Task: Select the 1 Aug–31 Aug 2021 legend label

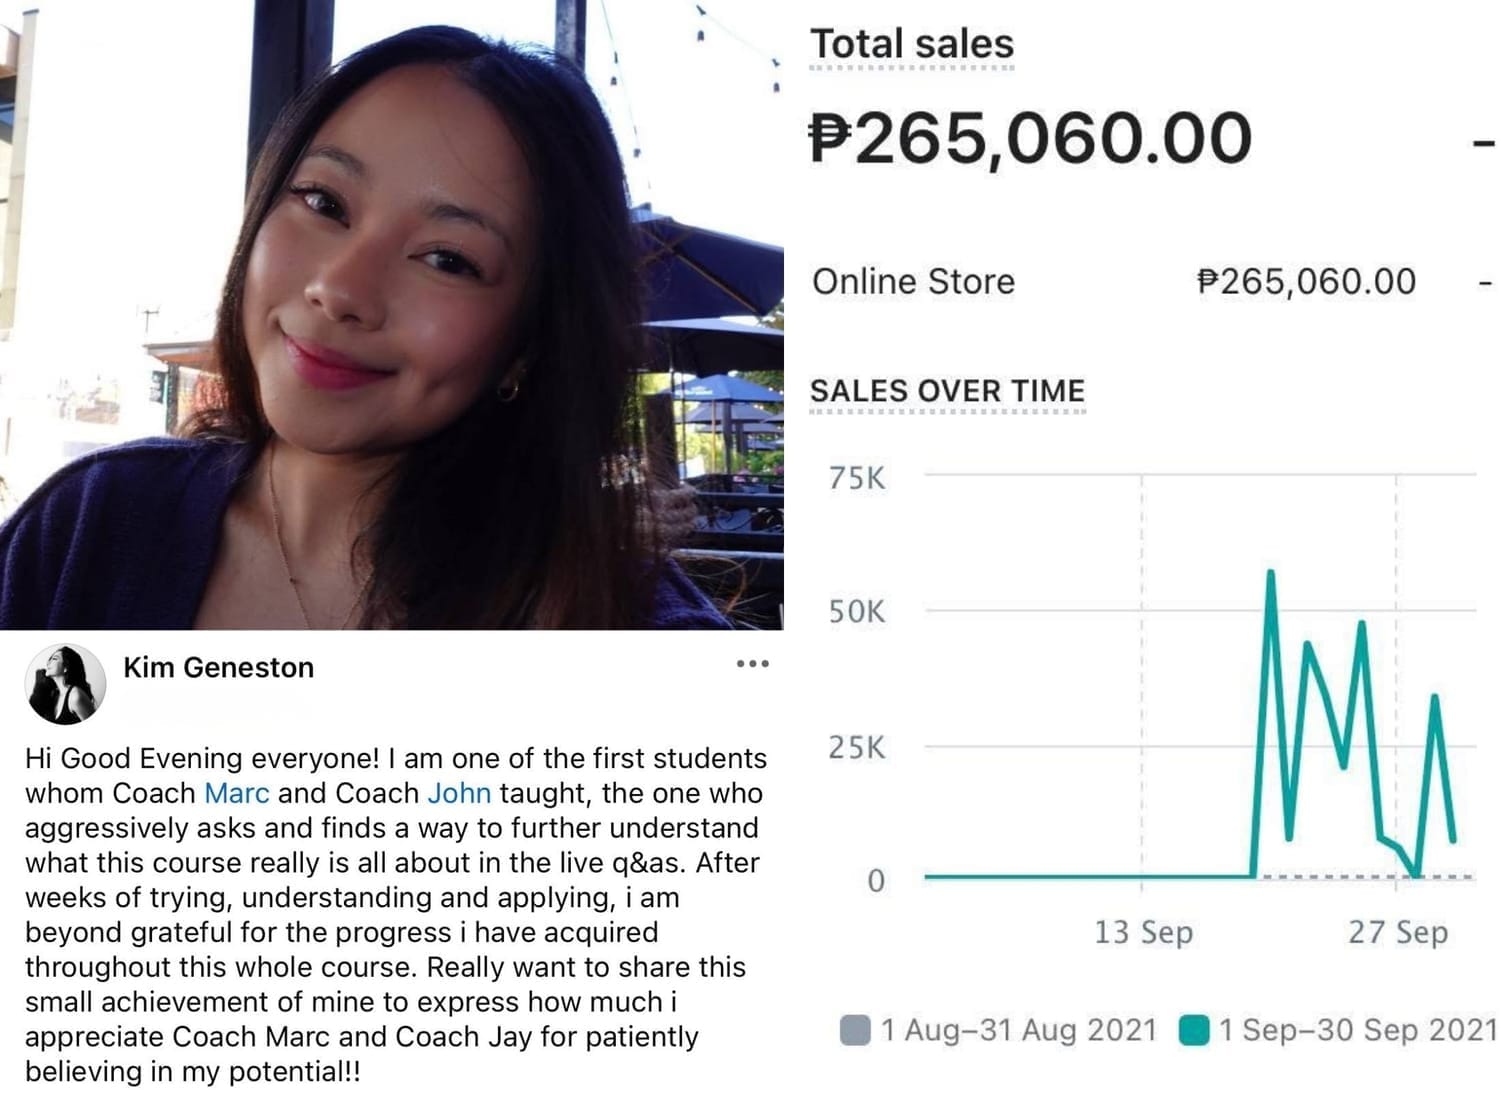Action: (x=1019, y=1030)
